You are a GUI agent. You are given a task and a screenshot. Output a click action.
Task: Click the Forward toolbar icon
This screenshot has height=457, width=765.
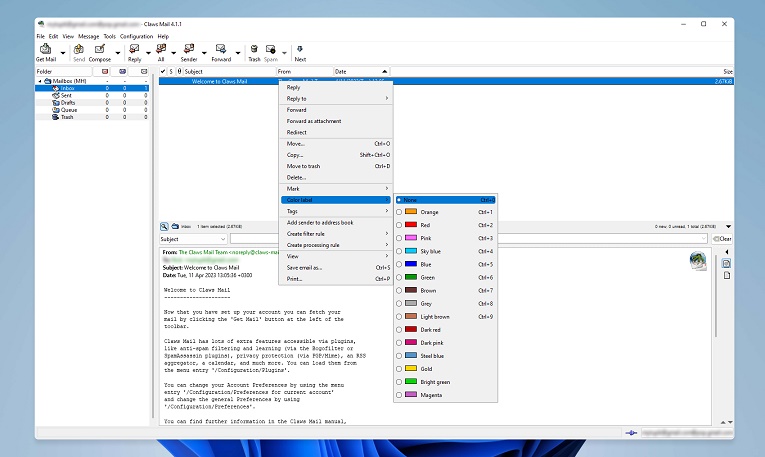pos(221,49)
